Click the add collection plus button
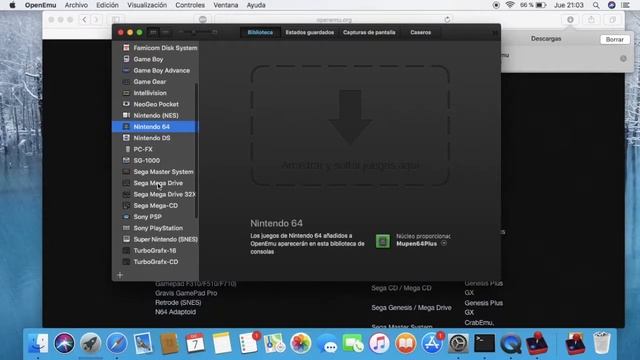640x360 pixels. [120, 275]
